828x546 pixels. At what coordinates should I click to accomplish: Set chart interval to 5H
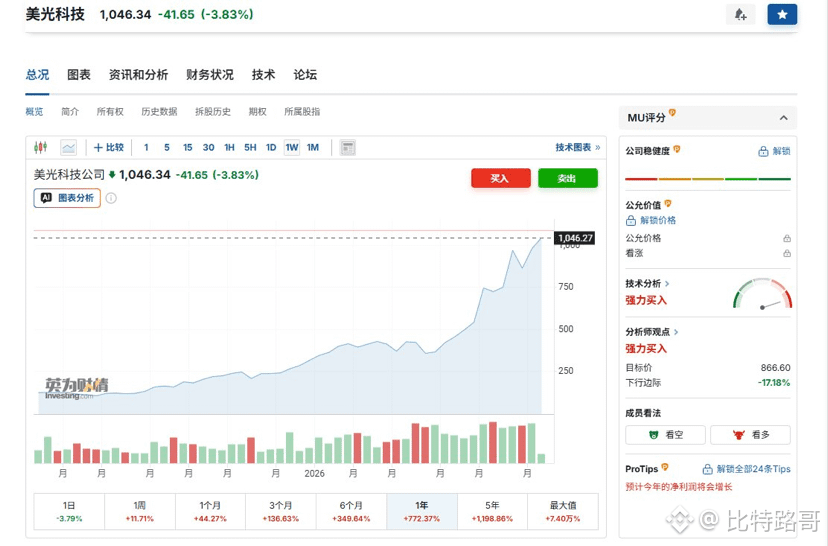[250, 147]
